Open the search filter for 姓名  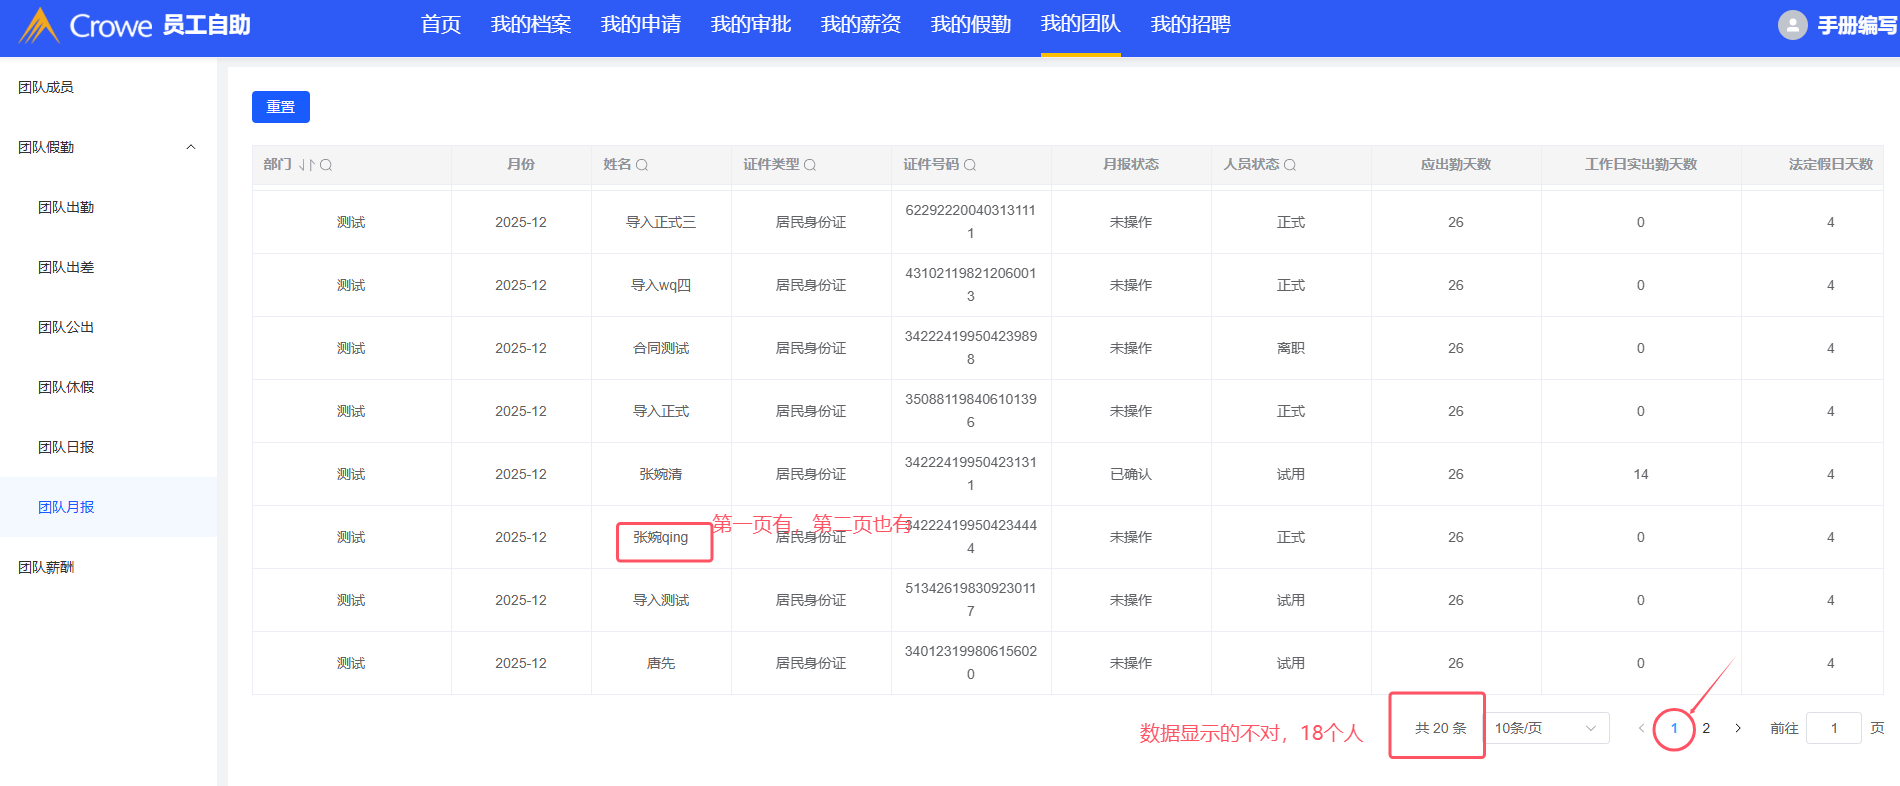click(642, 165)
